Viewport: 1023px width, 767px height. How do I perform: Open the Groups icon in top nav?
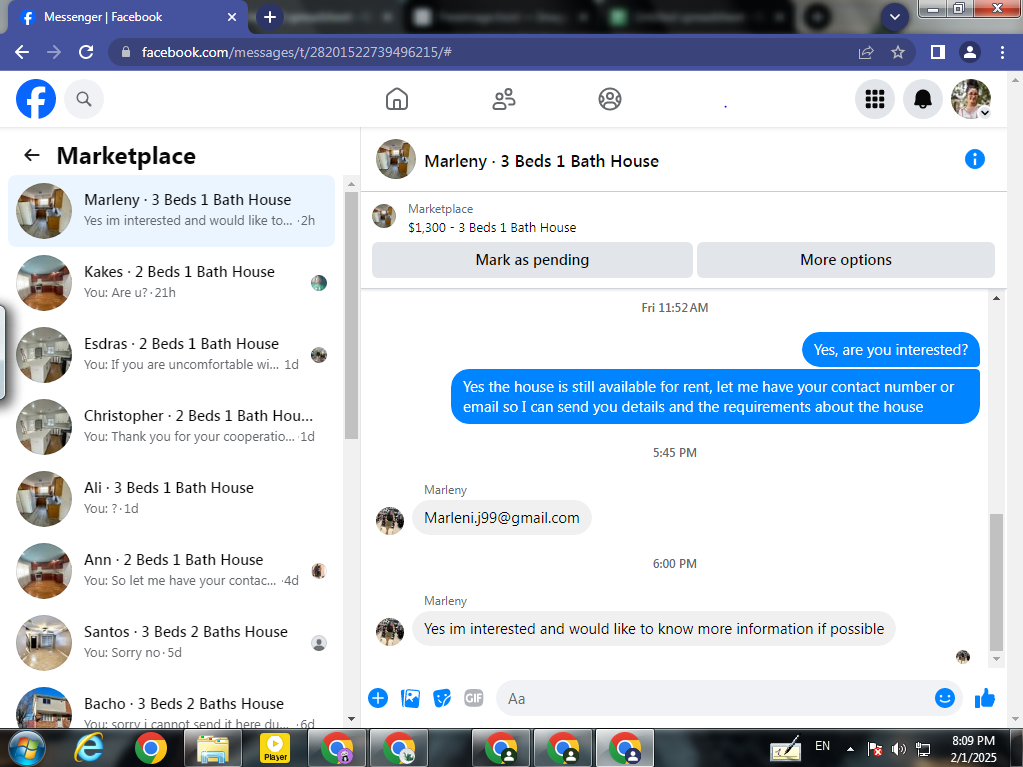pos(610,99)
